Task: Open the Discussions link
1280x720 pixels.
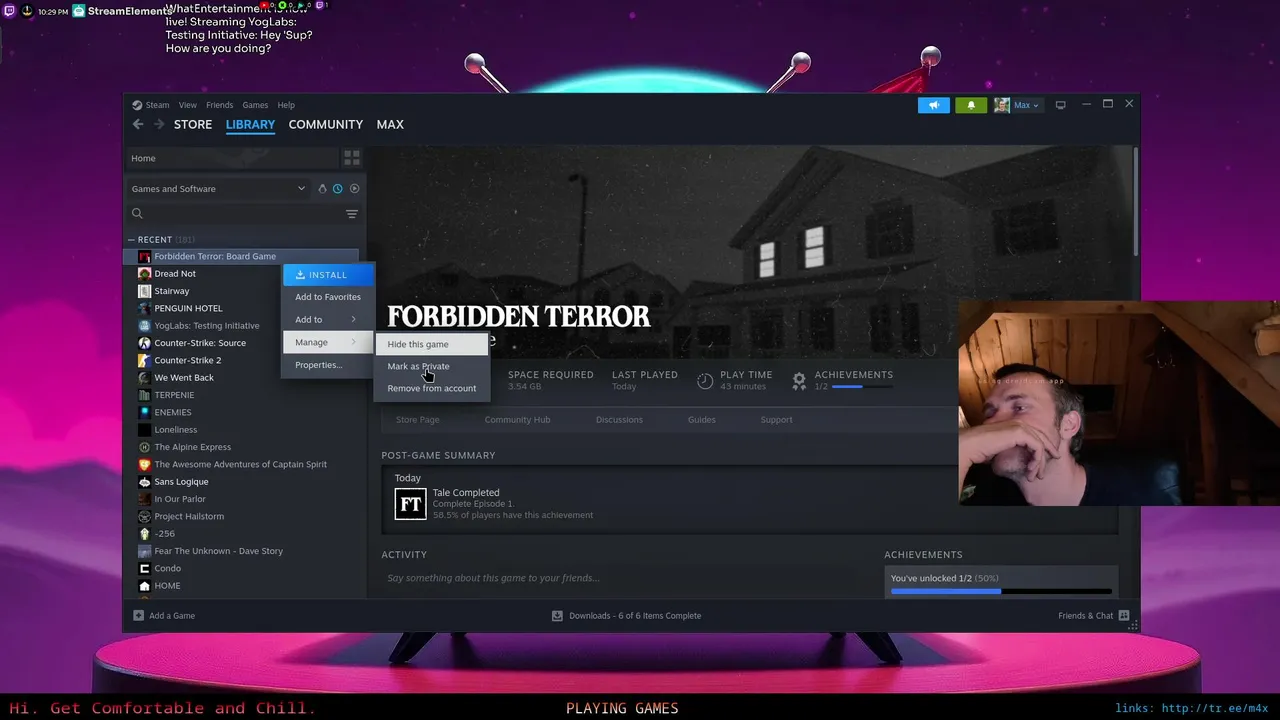Action: (x=619, y=420)
